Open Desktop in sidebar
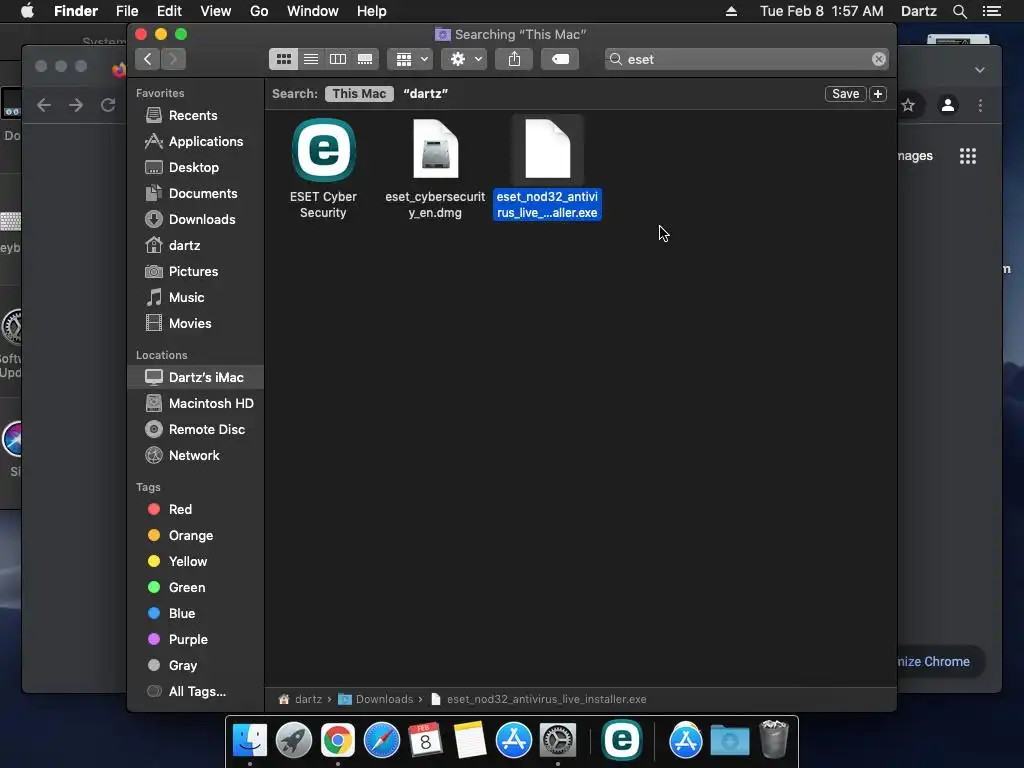The height and width of the screenshot is (768, 1024). (x=195, y=168)
